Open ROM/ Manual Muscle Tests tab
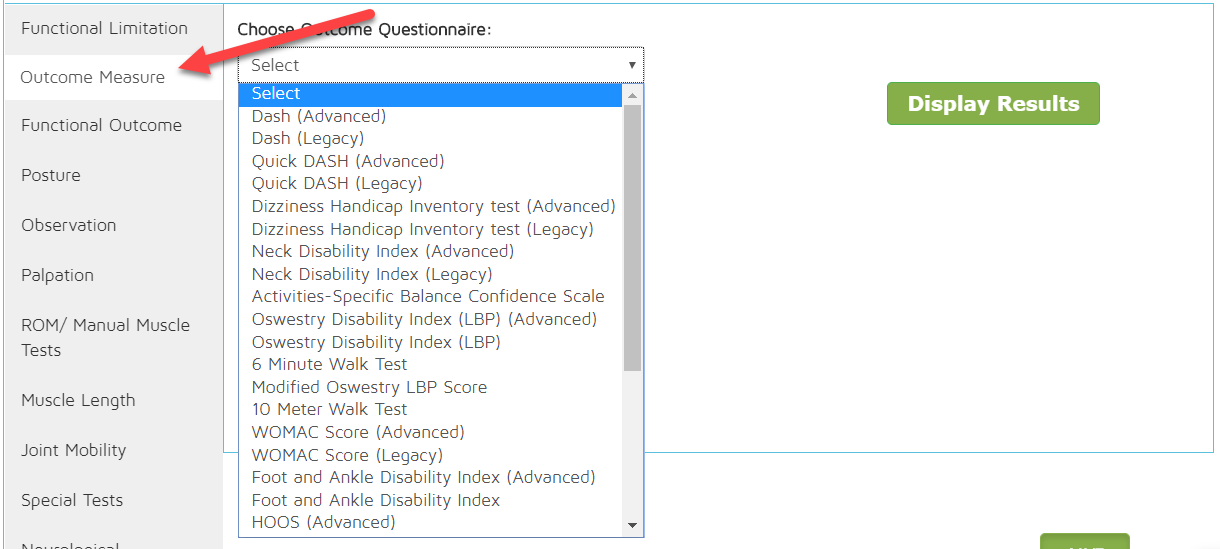The height and width of the screenshot is (549, 1220). click(105, 337)
